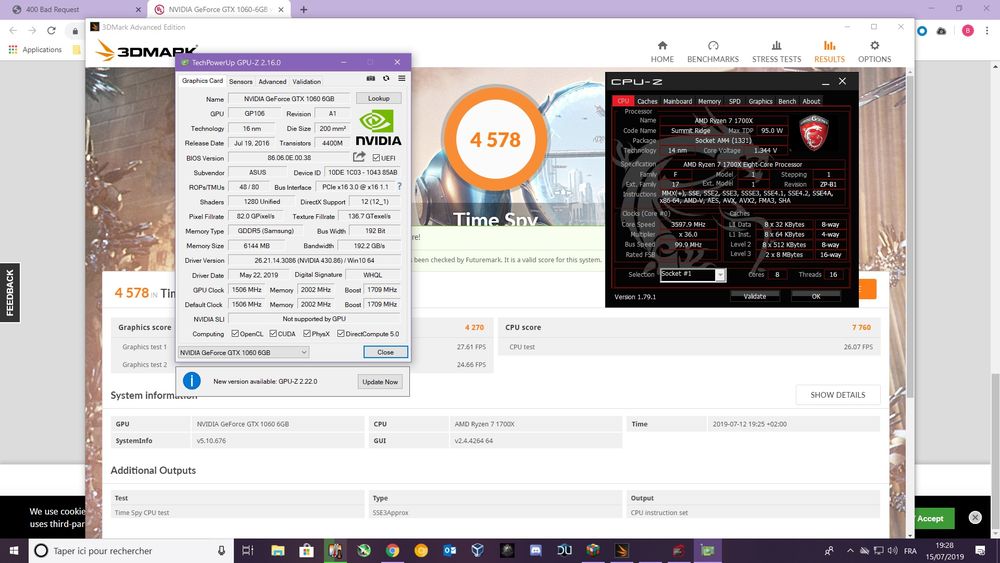Open Applications bookmarks shortcut
Viewport: 1000px width, 563px height.
(35, 50)
